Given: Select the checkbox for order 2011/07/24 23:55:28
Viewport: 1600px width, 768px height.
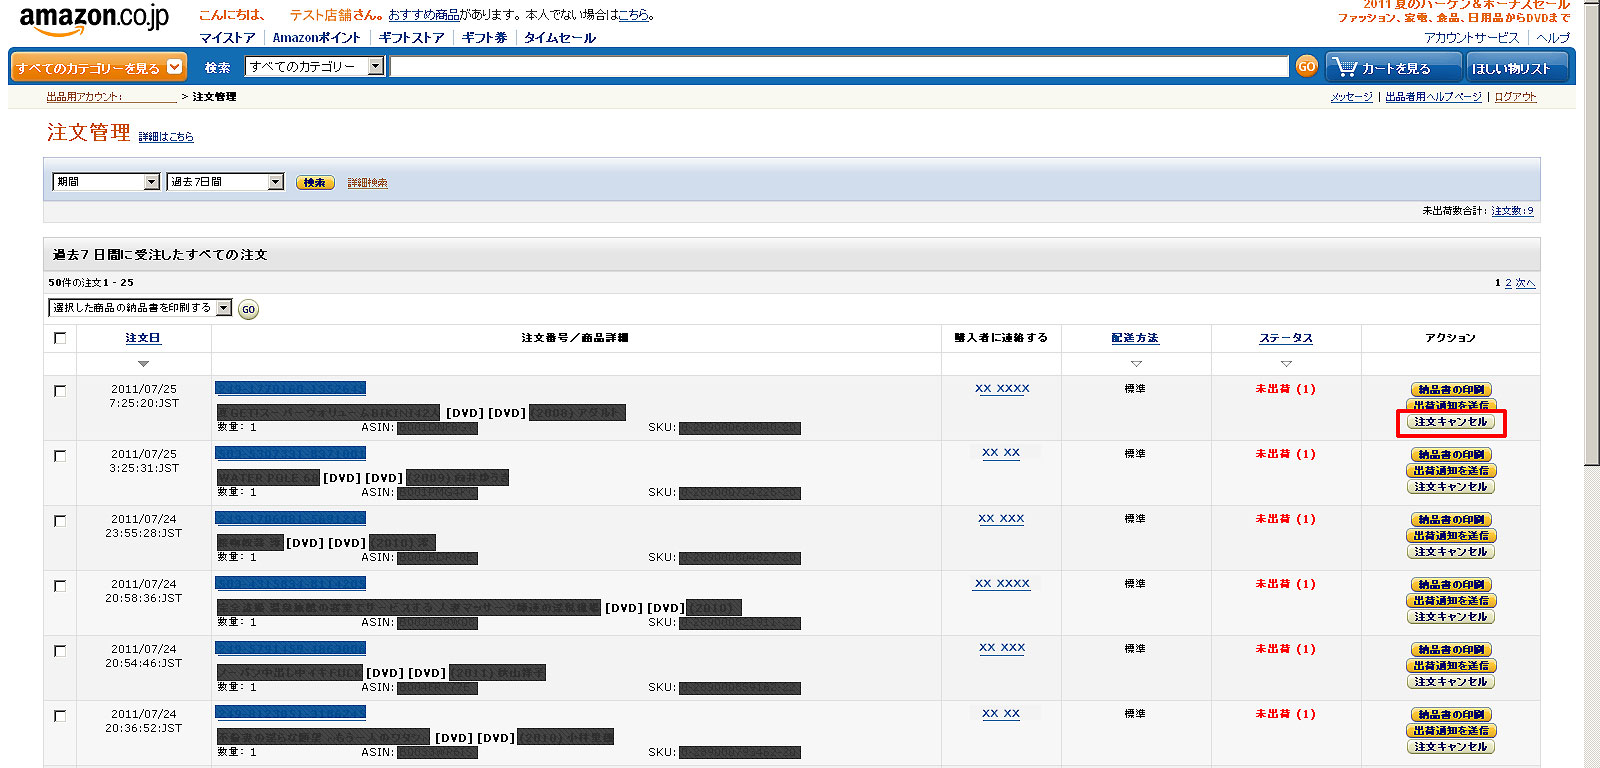Looking at the screenshot, I should coord(60,521).
